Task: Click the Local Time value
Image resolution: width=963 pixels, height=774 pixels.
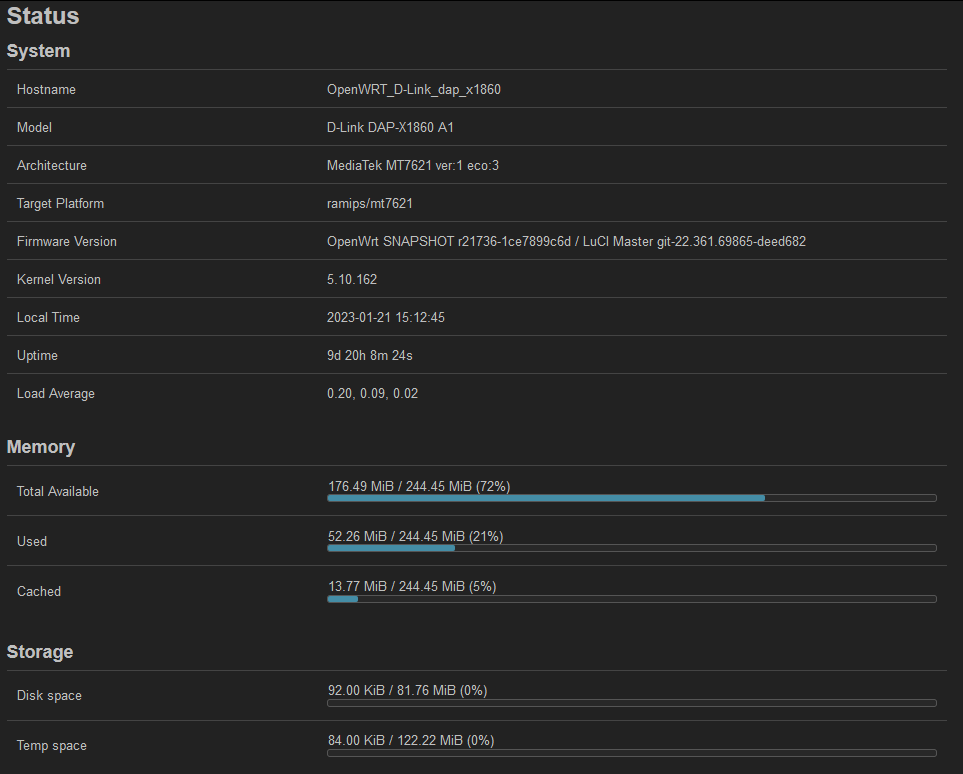Action: point(386,318)
